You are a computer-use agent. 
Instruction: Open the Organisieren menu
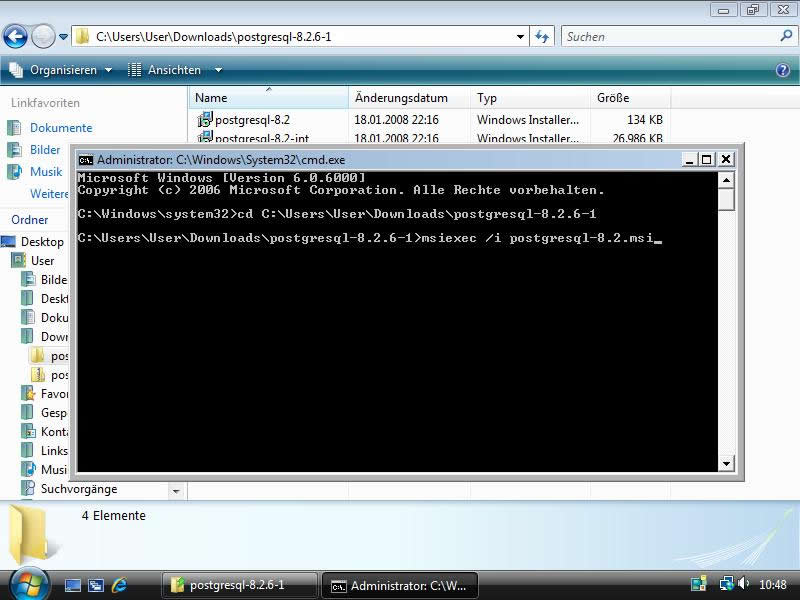coord(61,70)
